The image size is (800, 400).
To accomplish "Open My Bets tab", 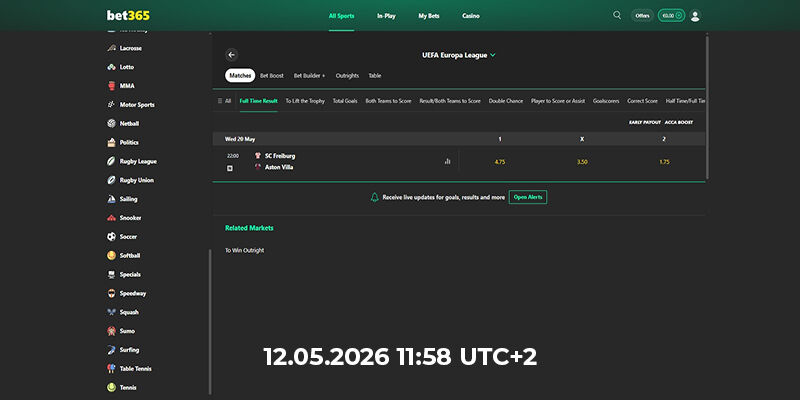I will (429, 16).
